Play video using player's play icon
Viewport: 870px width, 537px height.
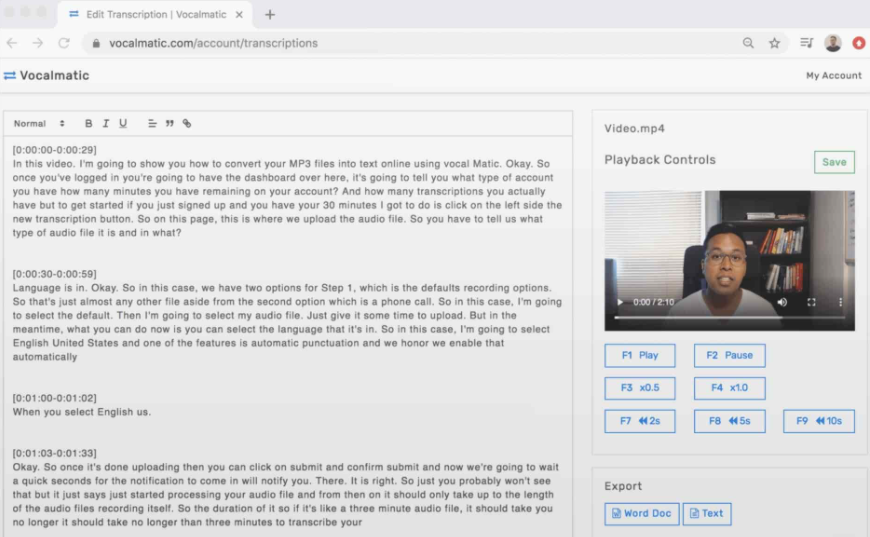pyautogui.click(x=620, y=302)
